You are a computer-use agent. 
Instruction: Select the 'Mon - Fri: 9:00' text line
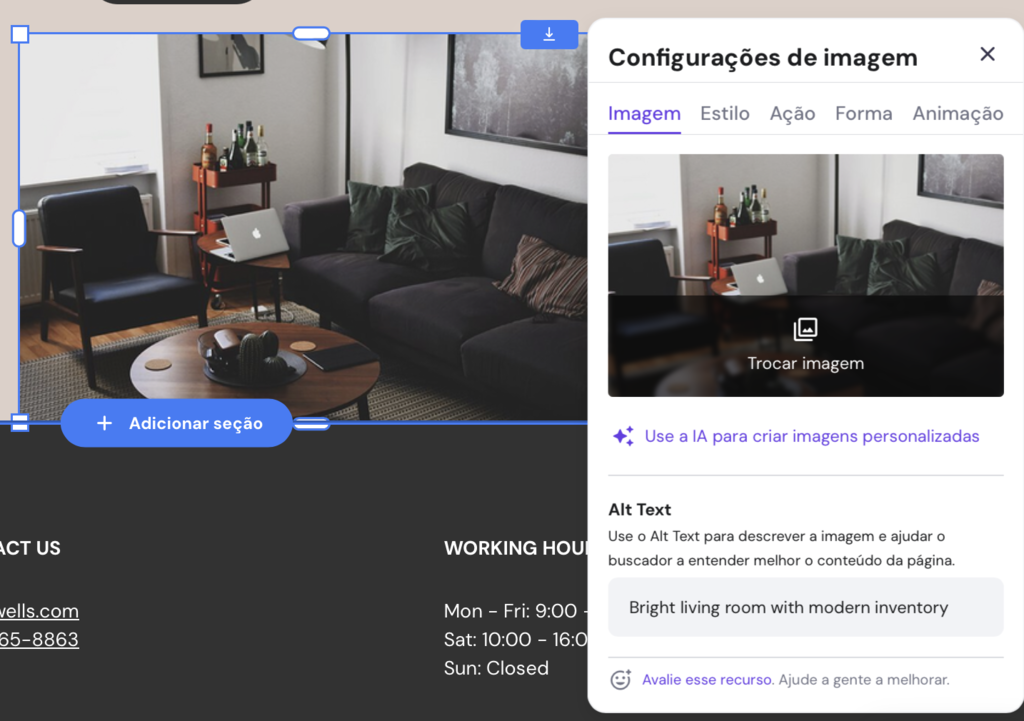click(515, 611)
